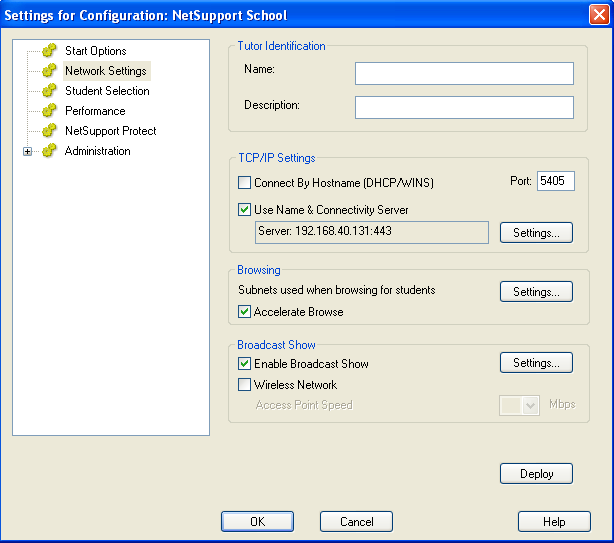Select Student Selection in the tree
Image resolution: width=614 pixels, height=543 pixels.
pyautogui.click(x=107, y=91)
